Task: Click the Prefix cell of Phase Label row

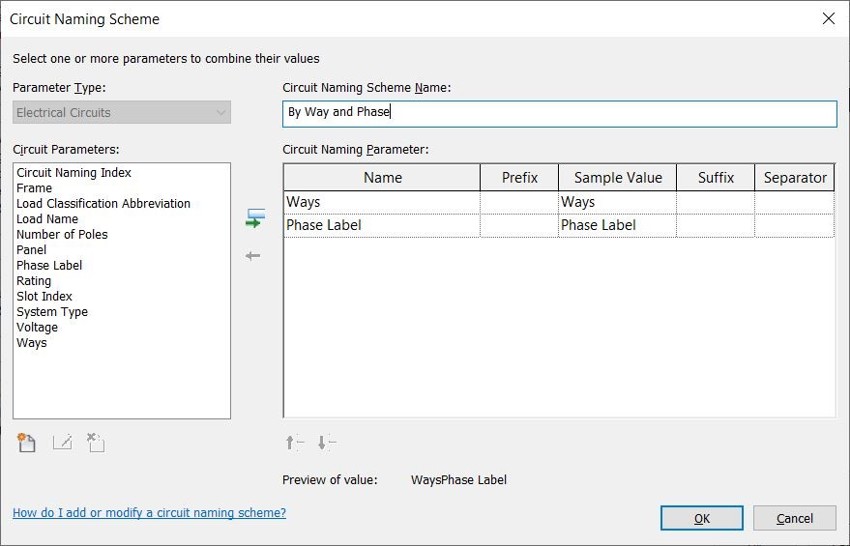Action: click(519, 225)
